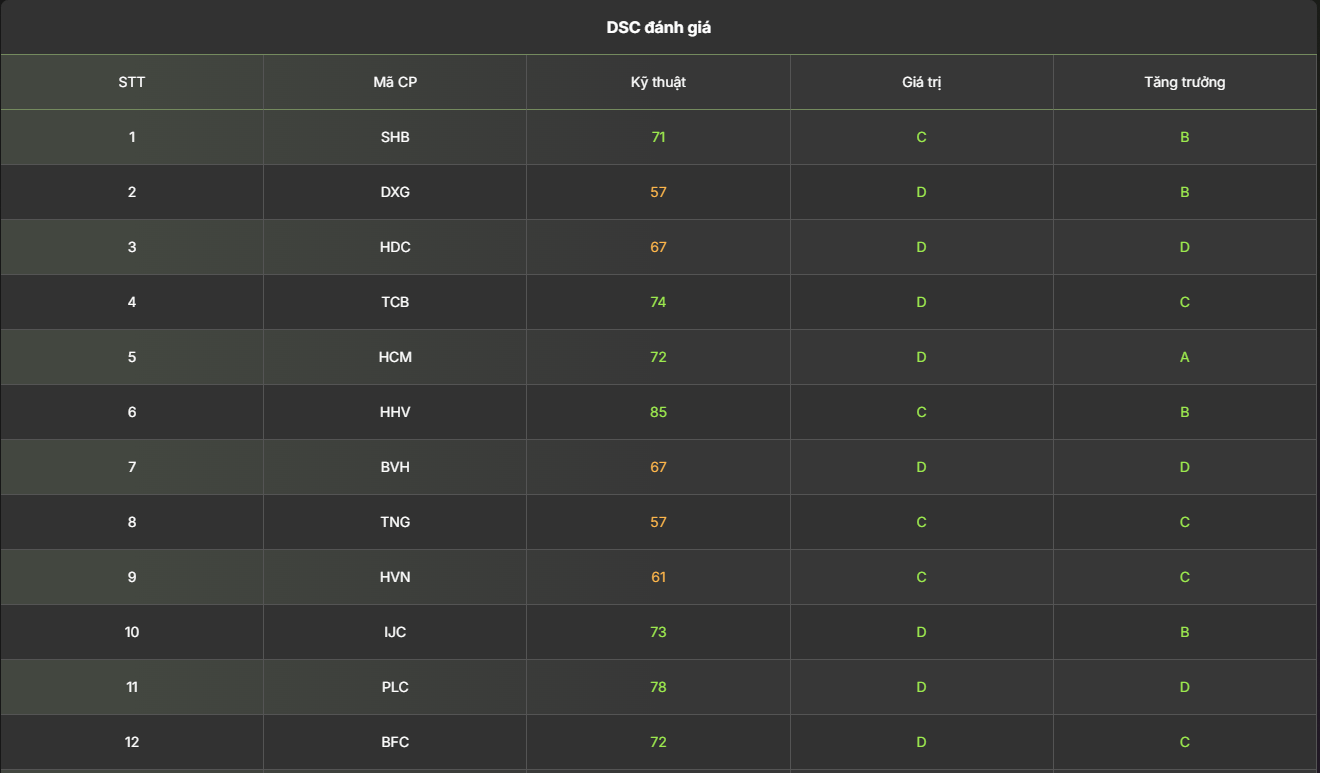This screenshot has height=773, width=1320.
Task: Sort by the Kỹ thuật column header
Action: point(658,82)
